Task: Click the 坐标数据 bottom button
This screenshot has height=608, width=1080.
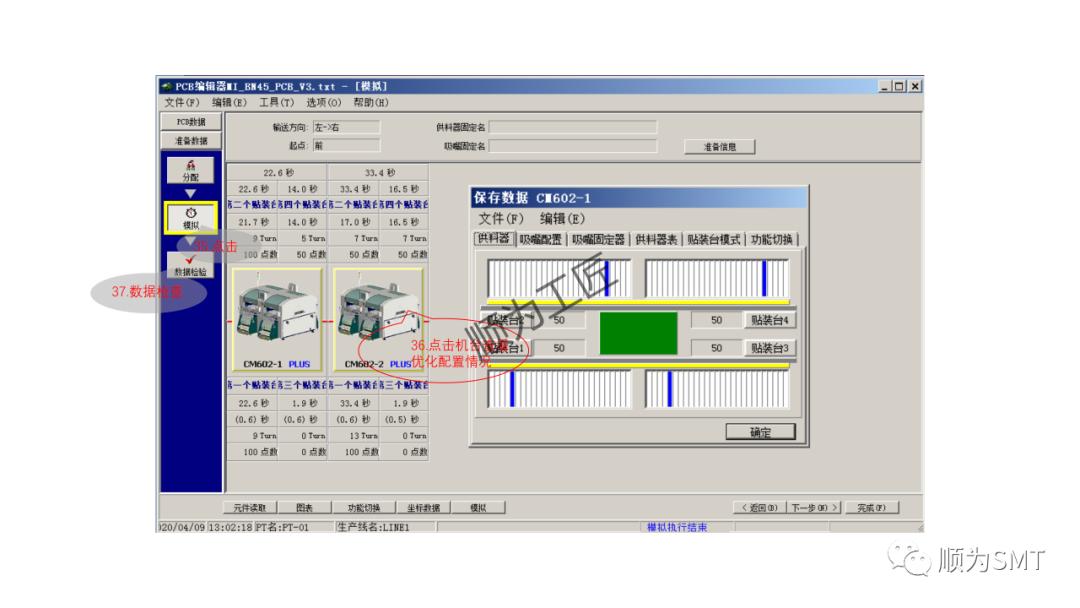Action: (x=423, y=507)
